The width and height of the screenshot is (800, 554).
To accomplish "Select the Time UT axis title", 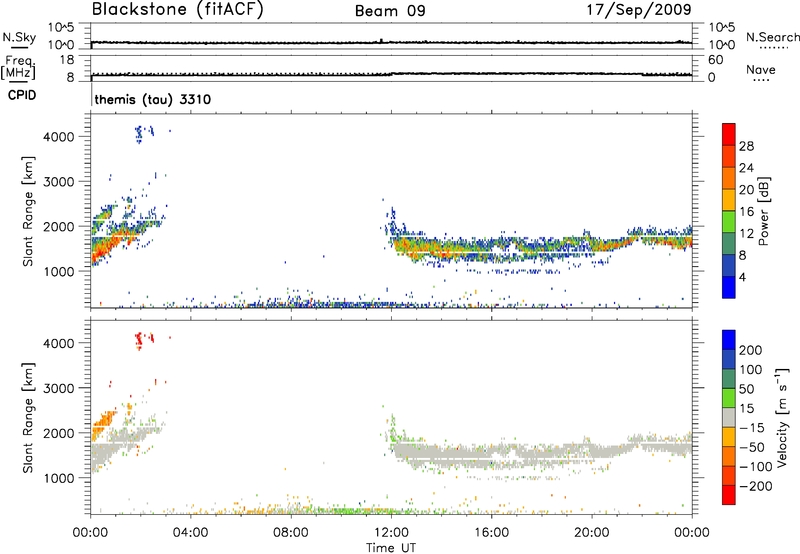I will click(x=391, y=548).
